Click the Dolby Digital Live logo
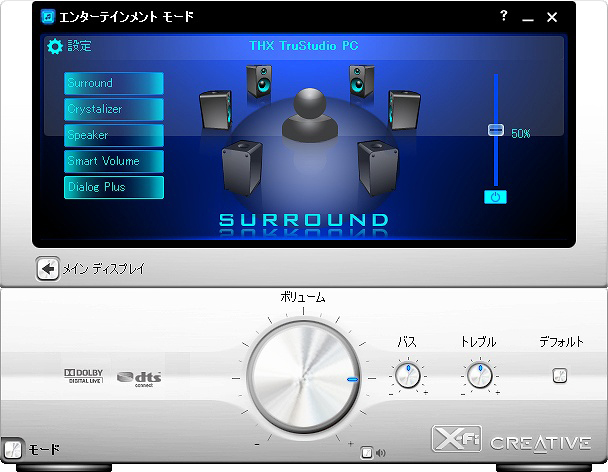 (x=84, y=376)
